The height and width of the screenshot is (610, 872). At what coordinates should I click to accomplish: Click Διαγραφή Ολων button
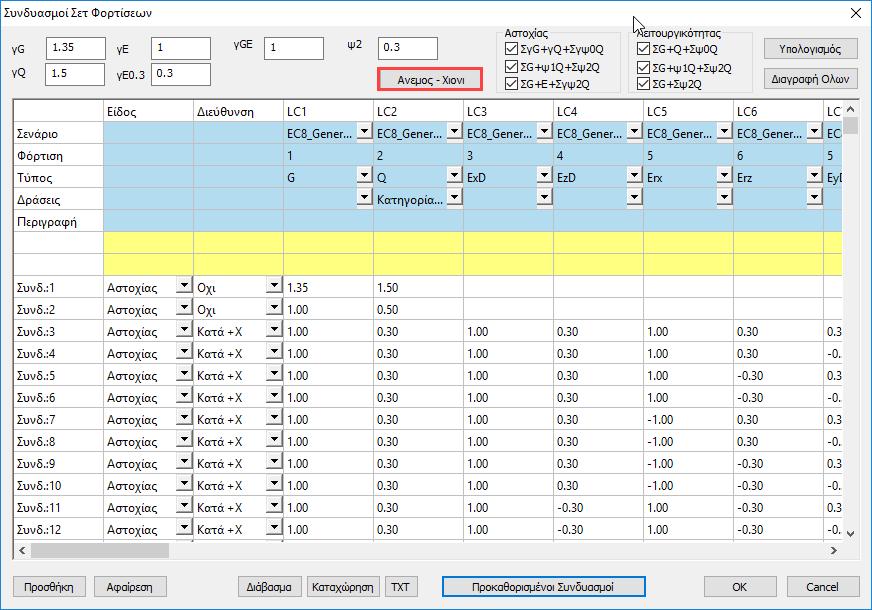810,79
